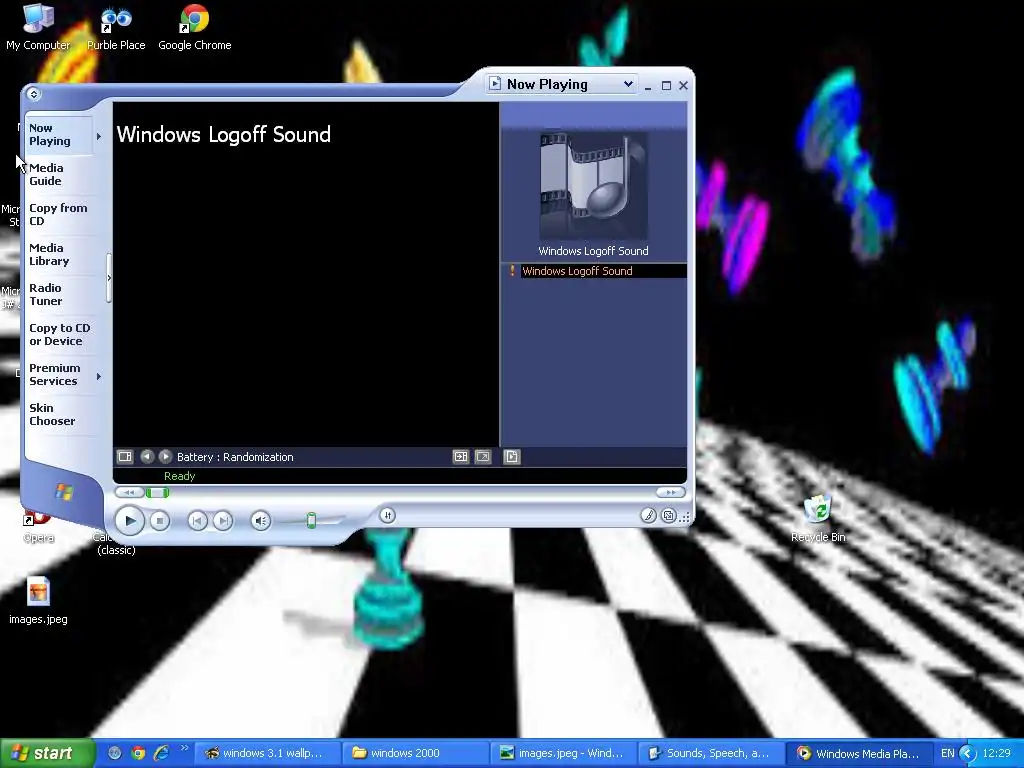Expand the Premium Services side arrow
The width and height of the screenshot is (1024, 768).
coord(99,376)
